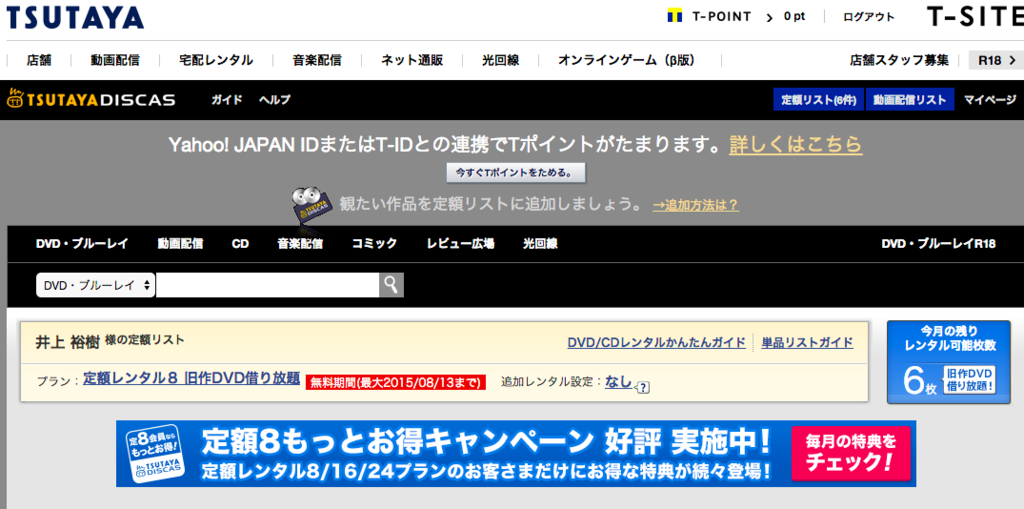
Task: Click the magnifying glass search button
Action: (x=391, y=285)
